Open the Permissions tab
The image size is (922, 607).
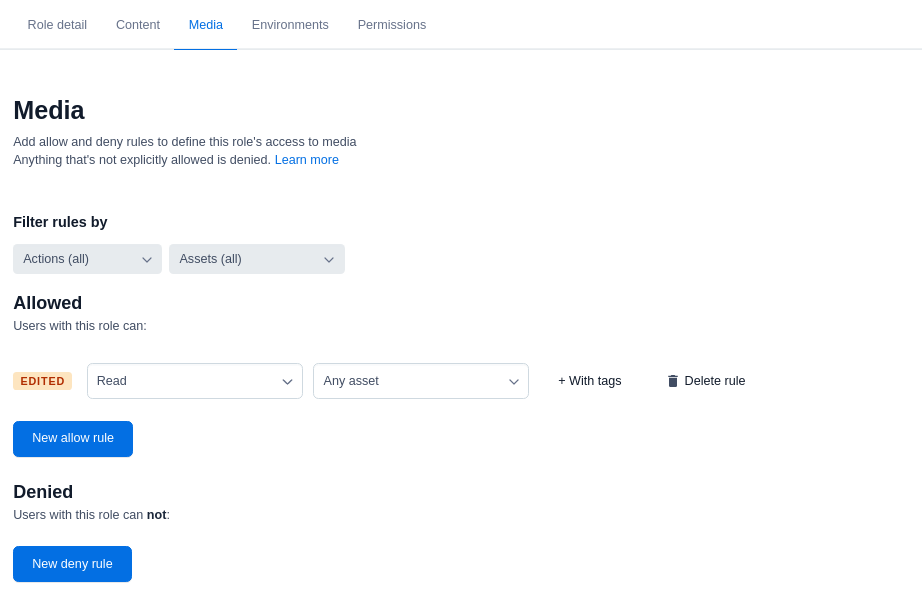[x=392, y=25]
